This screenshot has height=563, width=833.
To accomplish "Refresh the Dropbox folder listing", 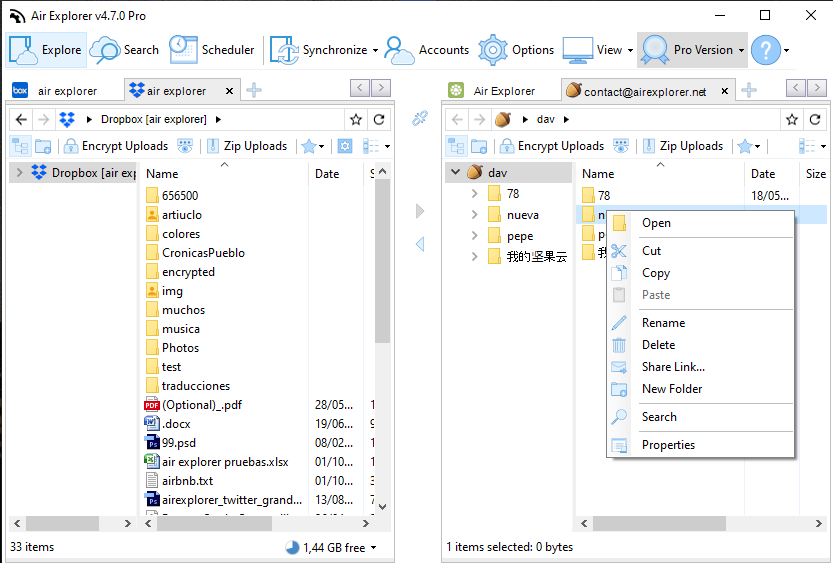I will pos(379,120).
